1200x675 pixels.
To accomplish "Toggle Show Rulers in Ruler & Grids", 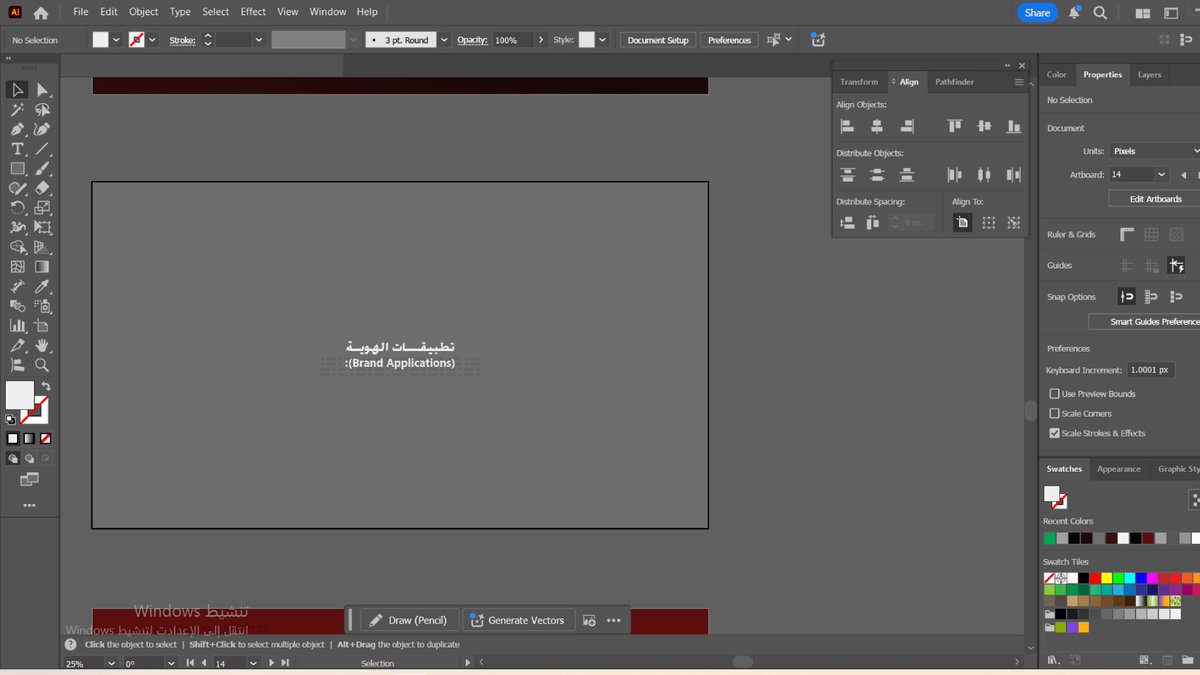I will (1127, 235).
